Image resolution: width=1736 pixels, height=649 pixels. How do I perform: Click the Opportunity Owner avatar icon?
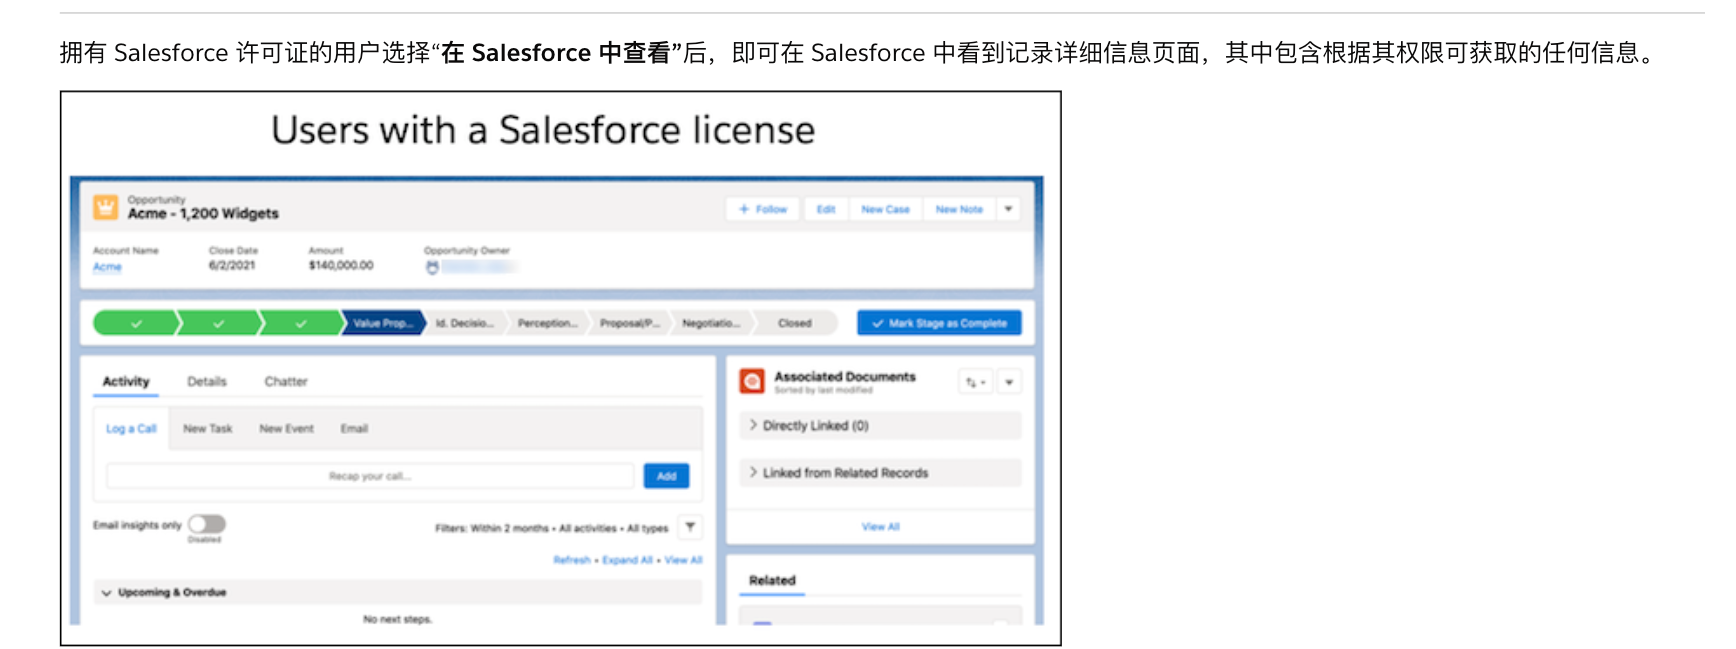tap(432, 267)
